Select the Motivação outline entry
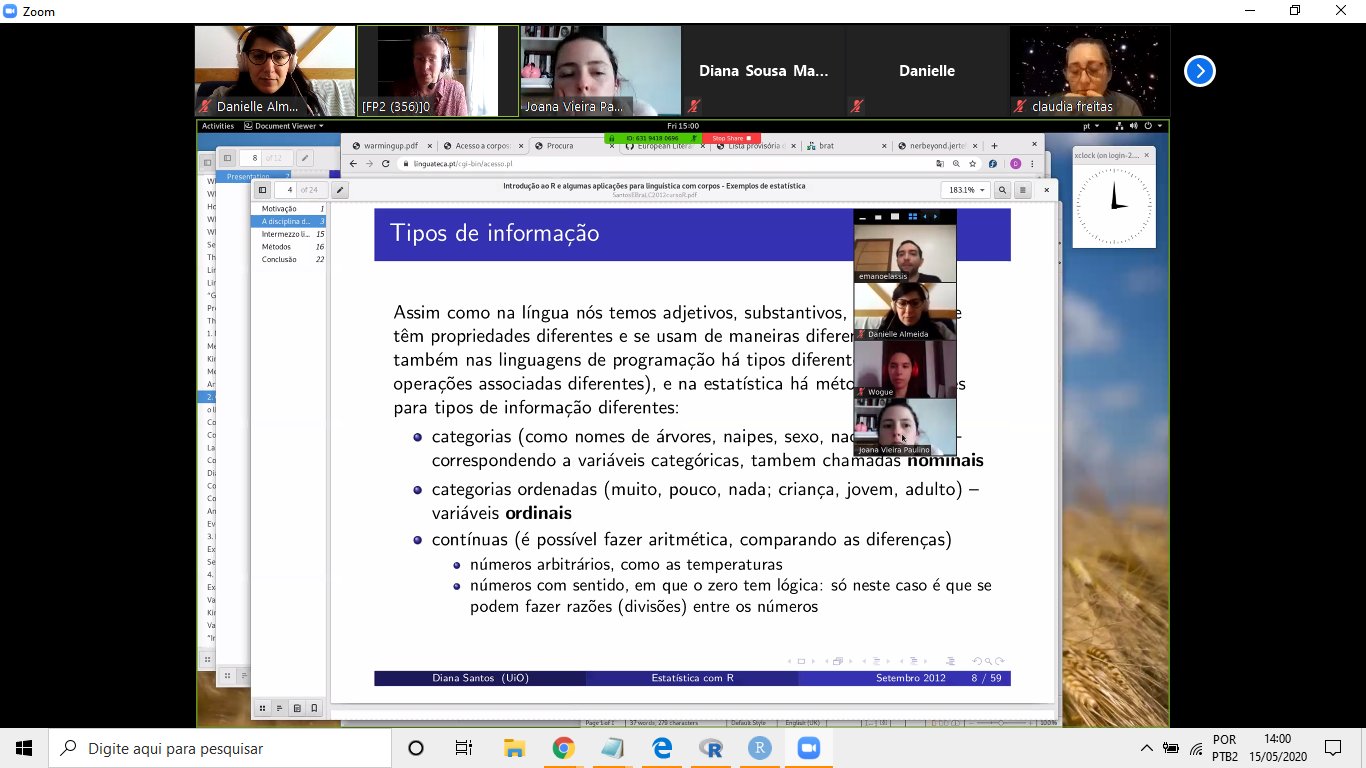The width and height of the screenshot is (1366, 768). tap(279, 209)
